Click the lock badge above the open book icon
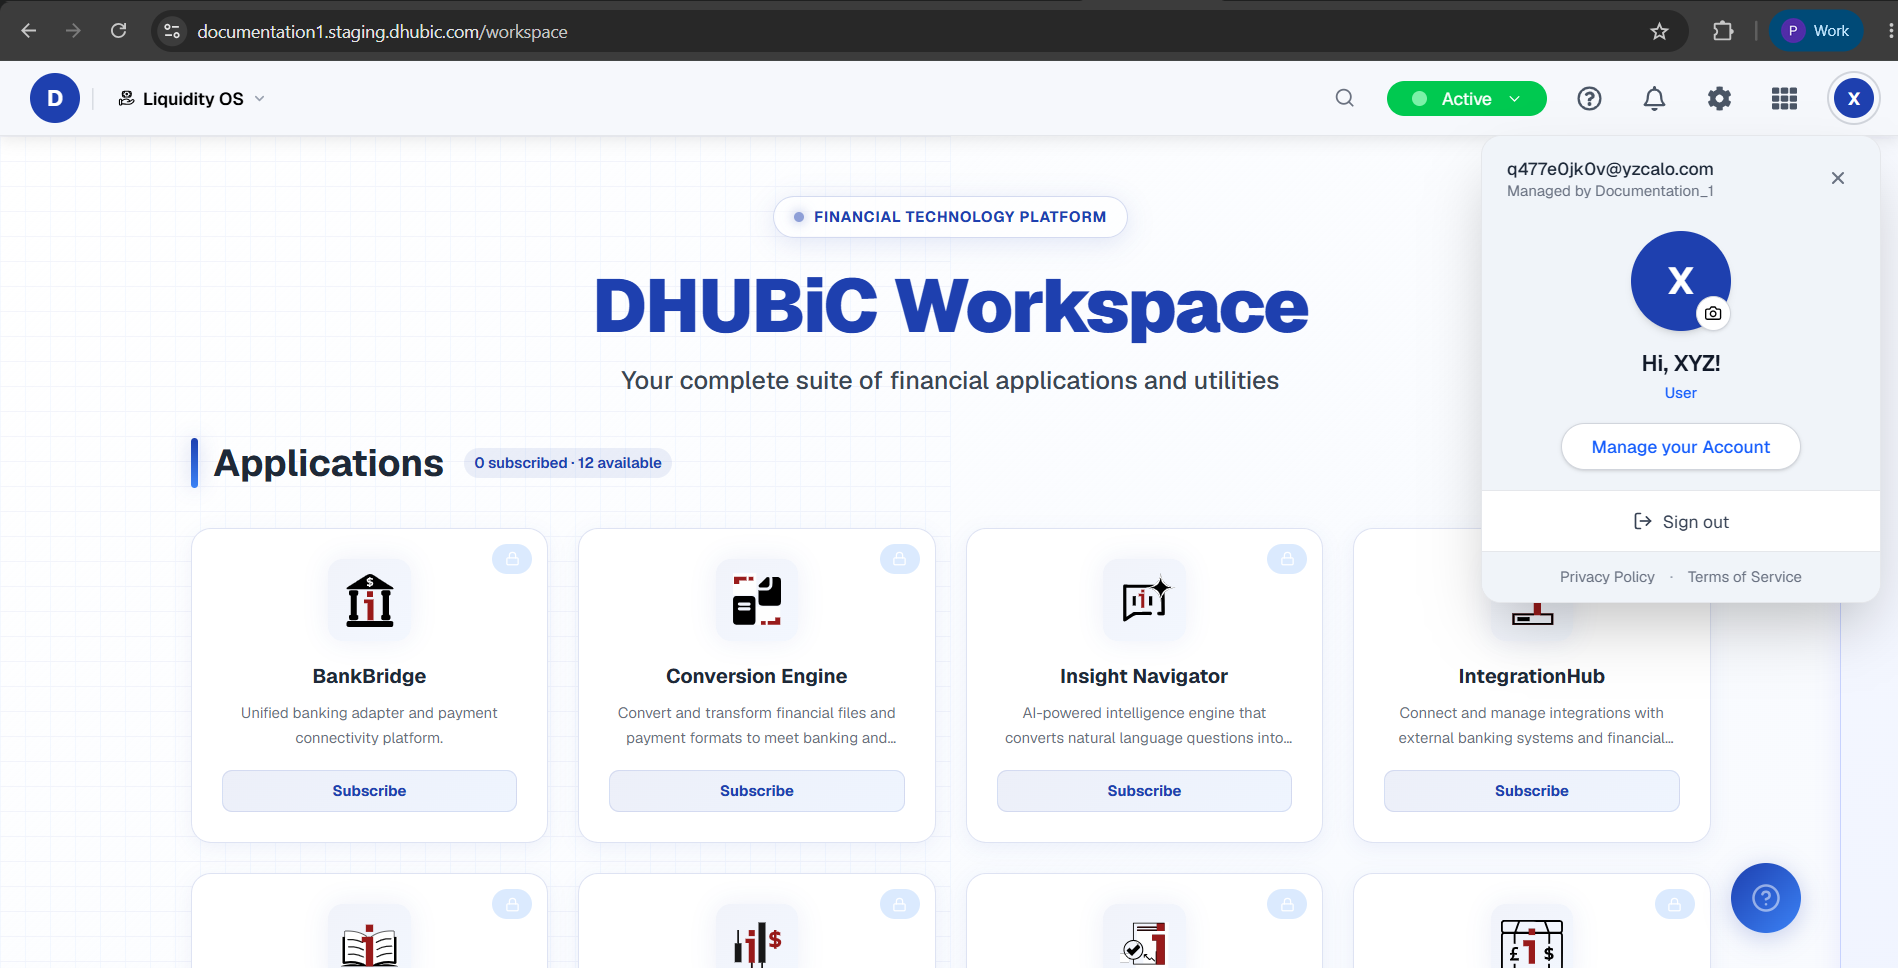Image resolution: width=1898 pixels, height=968 pixels. pyautogui.click(x=512, y=904)
